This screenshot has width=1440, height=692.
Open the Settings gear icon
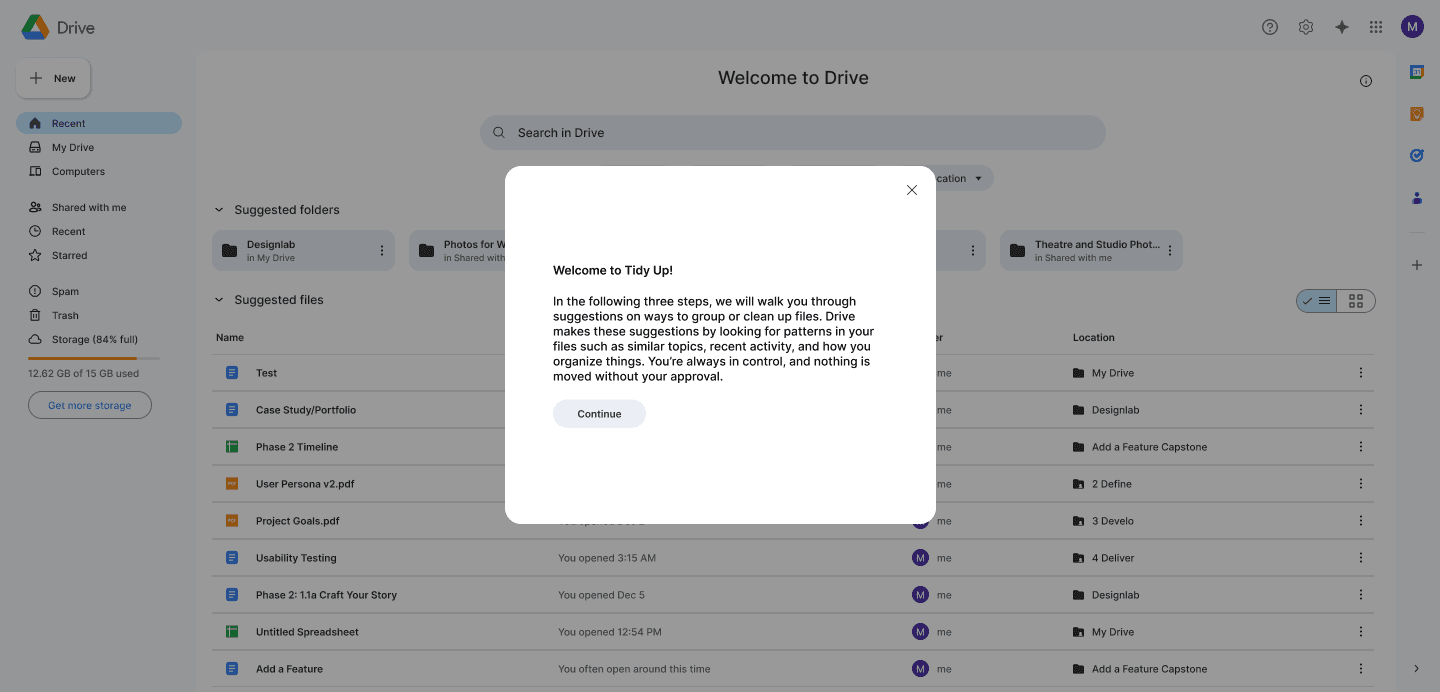(1306, 27)
